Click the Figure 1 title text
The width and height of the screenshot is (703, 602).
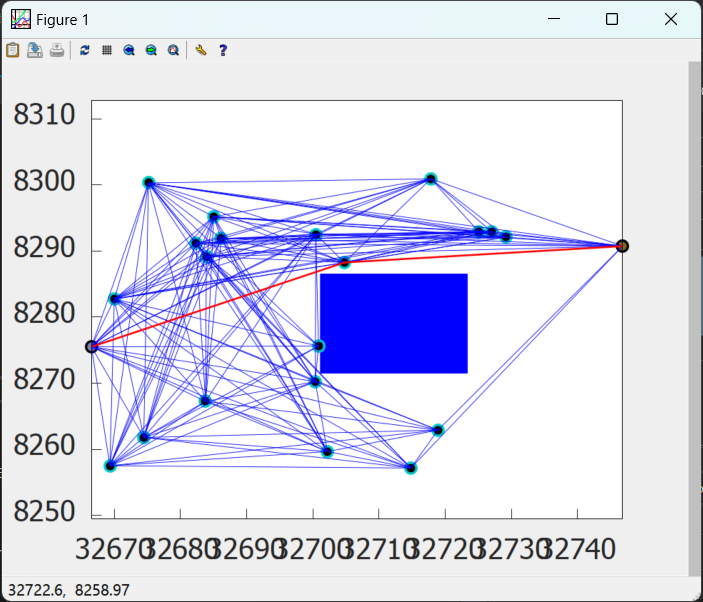[x=62, y=19]
